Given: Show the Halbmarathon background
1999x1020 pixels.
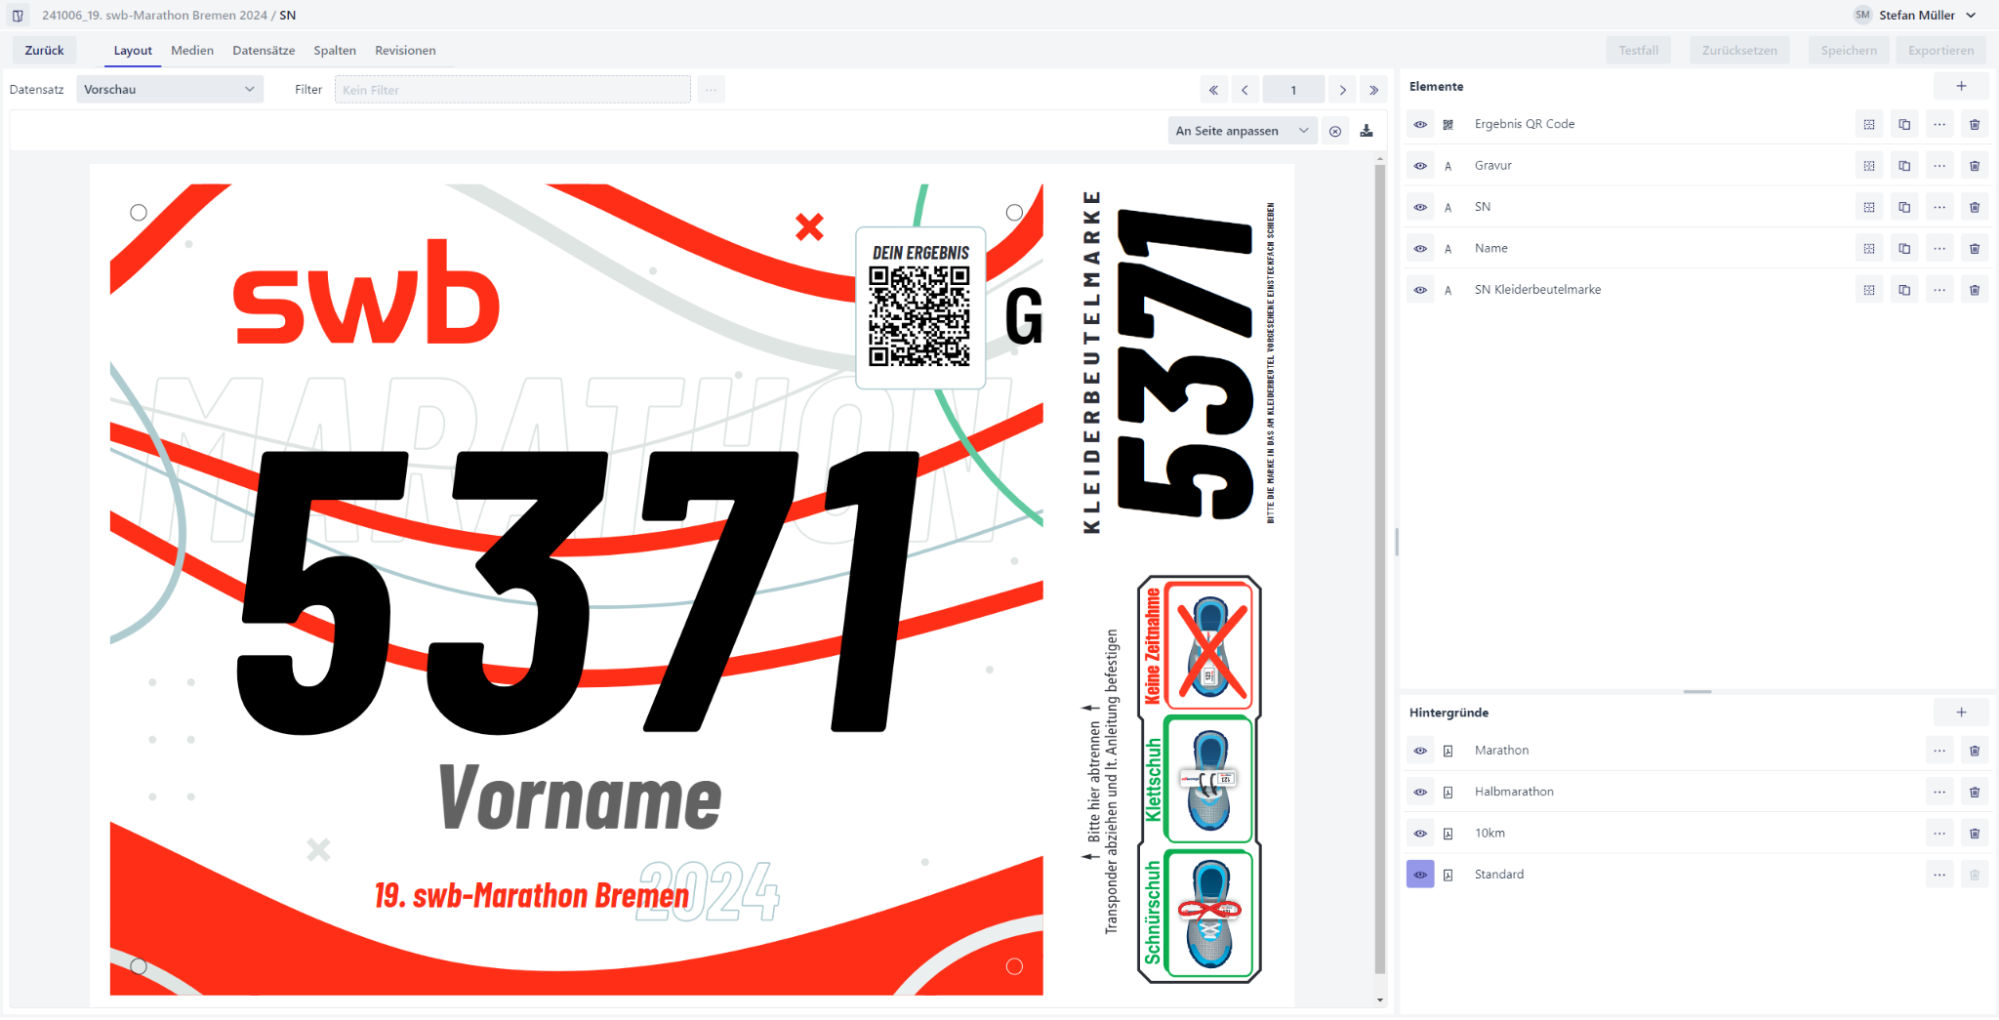Looking at the screenshot, I should pyautogui.click(x=1420, y=792).
